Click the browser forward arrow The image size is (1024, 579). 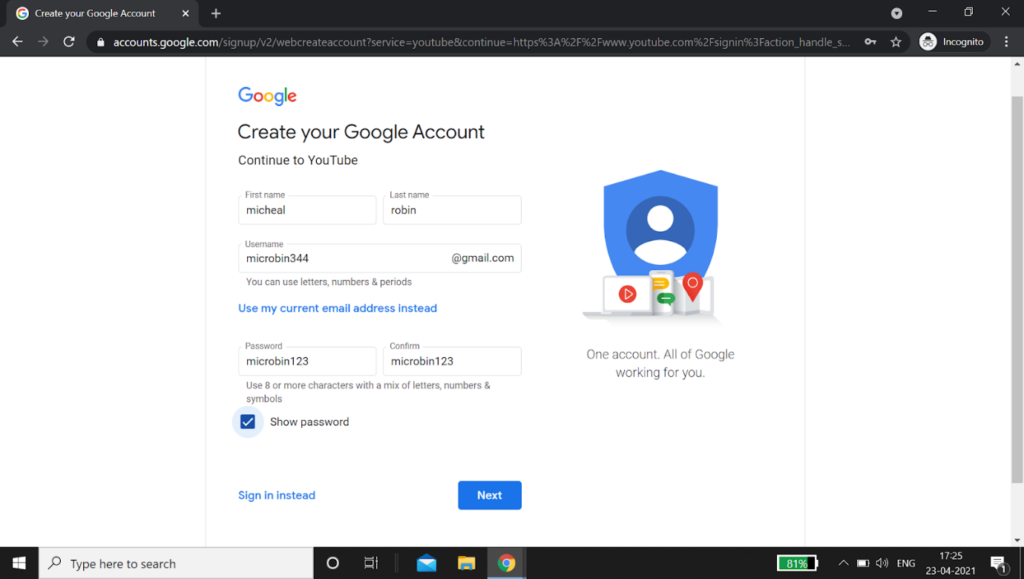43,42
